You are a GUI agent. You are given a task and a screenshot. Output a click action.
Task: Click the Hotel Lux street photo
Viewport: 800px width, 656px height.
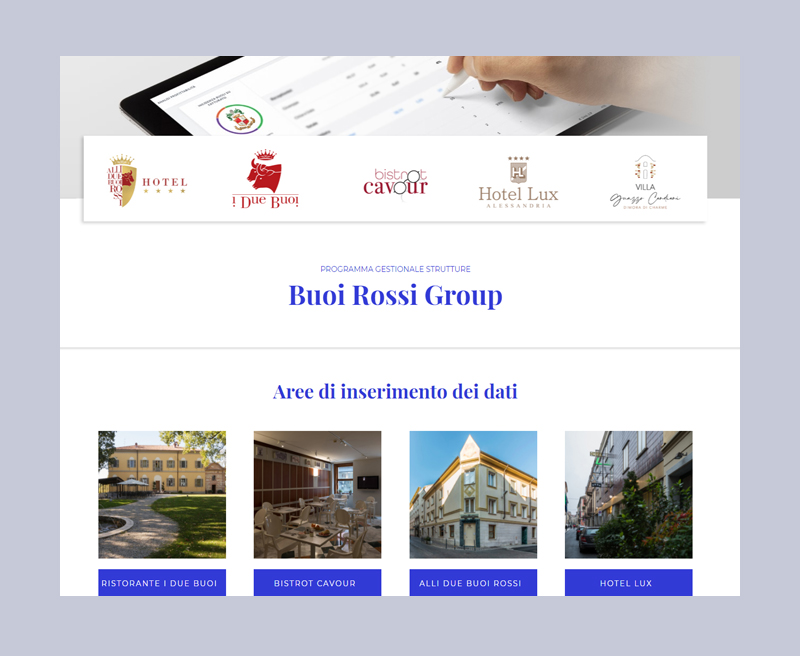(629, 494)
